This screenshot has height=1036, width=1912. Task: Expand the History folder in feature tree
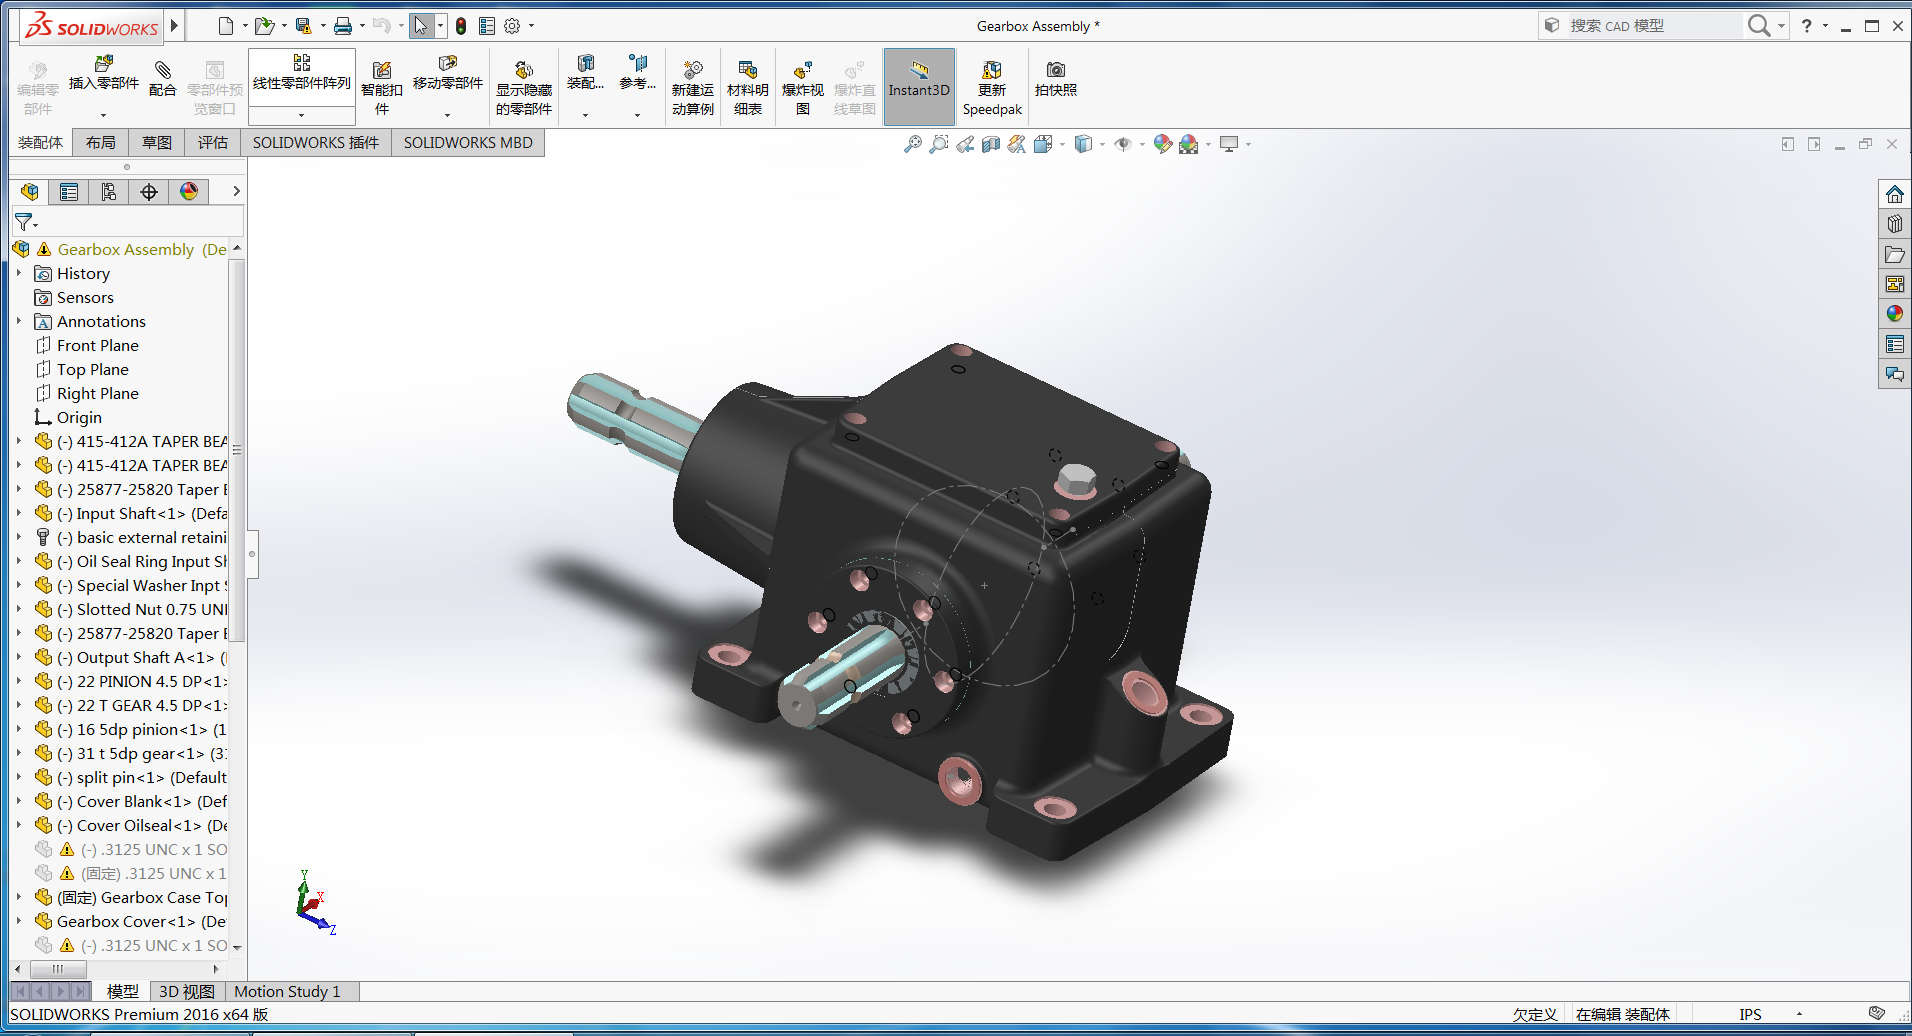19,273
